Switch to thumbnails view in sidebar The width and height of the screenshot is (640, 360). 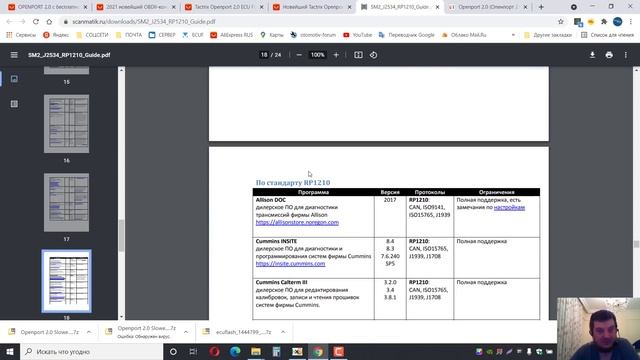pyautogui.click(x=14, y=78)
